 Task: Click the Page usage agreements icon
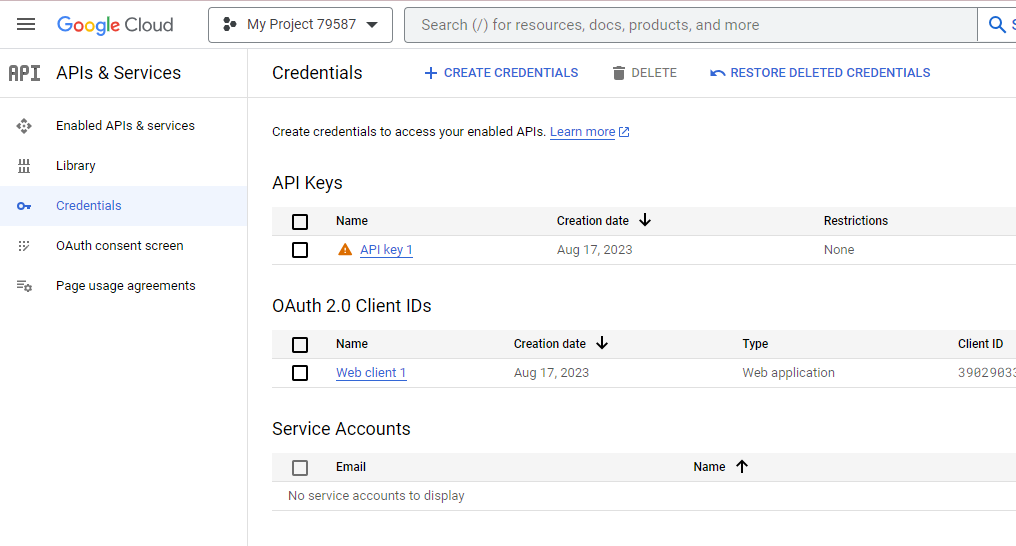24,286
